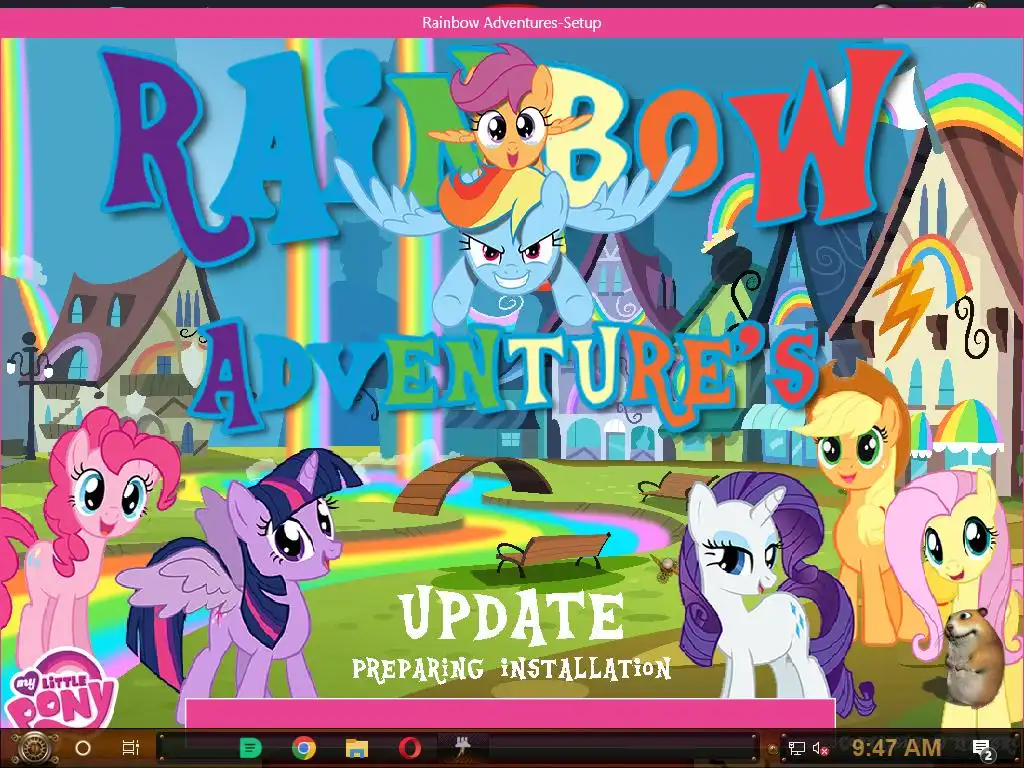This screenshot has height=768, width=1024.
Task: Open the notification center icon
Action: (983, 749)
